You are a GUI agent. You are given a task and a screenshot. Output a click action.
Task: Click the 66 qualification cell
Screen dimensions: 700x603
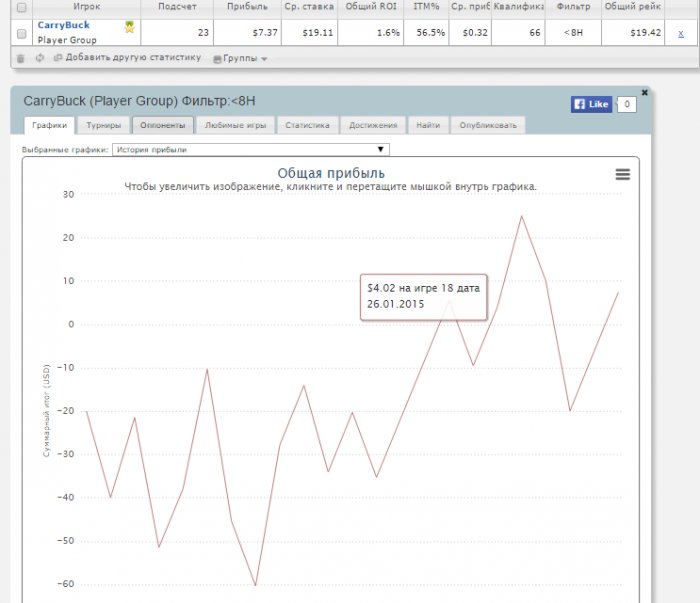click(x=518, y=33)
